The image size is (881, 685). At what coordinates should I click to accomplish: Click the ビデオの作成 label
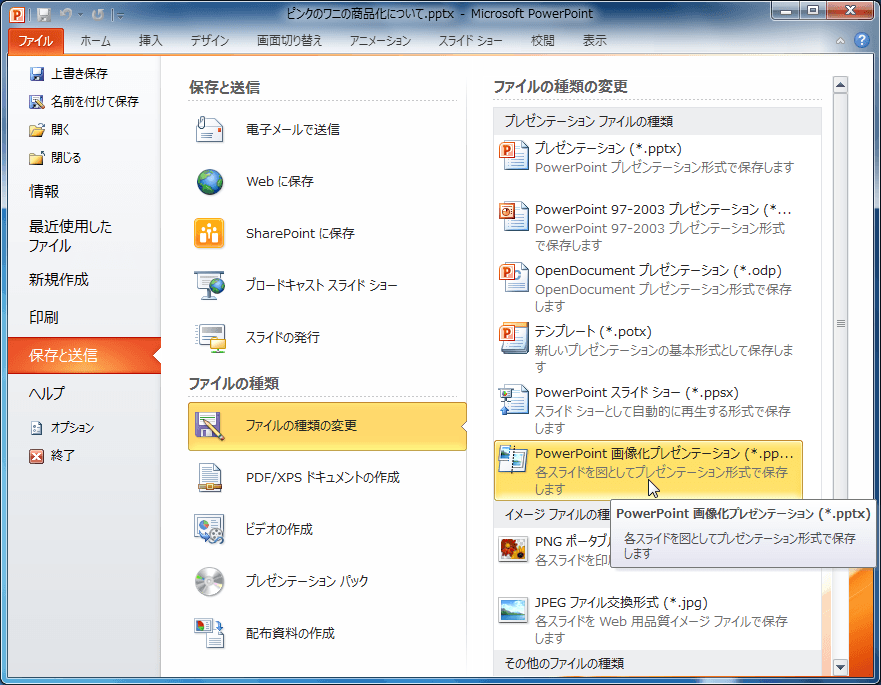click(x=279, y=529)
